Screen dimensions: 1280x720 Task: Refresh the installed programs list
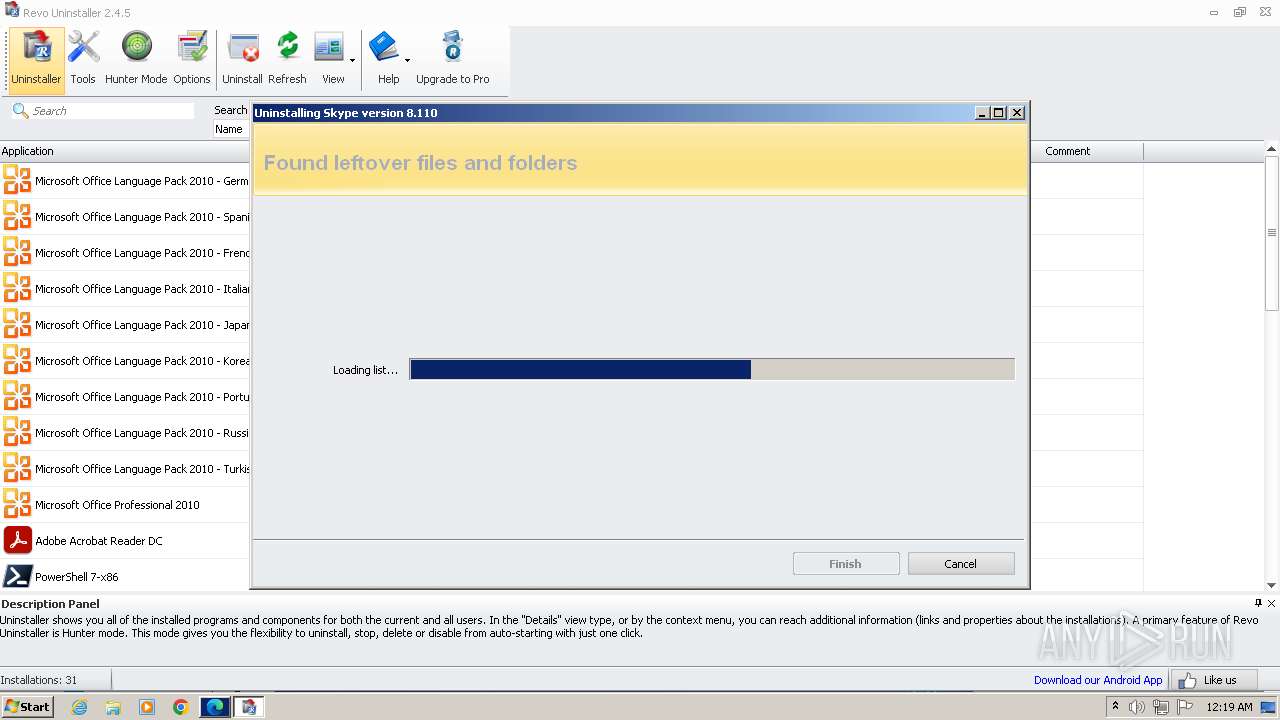click(x=287, y=59)
